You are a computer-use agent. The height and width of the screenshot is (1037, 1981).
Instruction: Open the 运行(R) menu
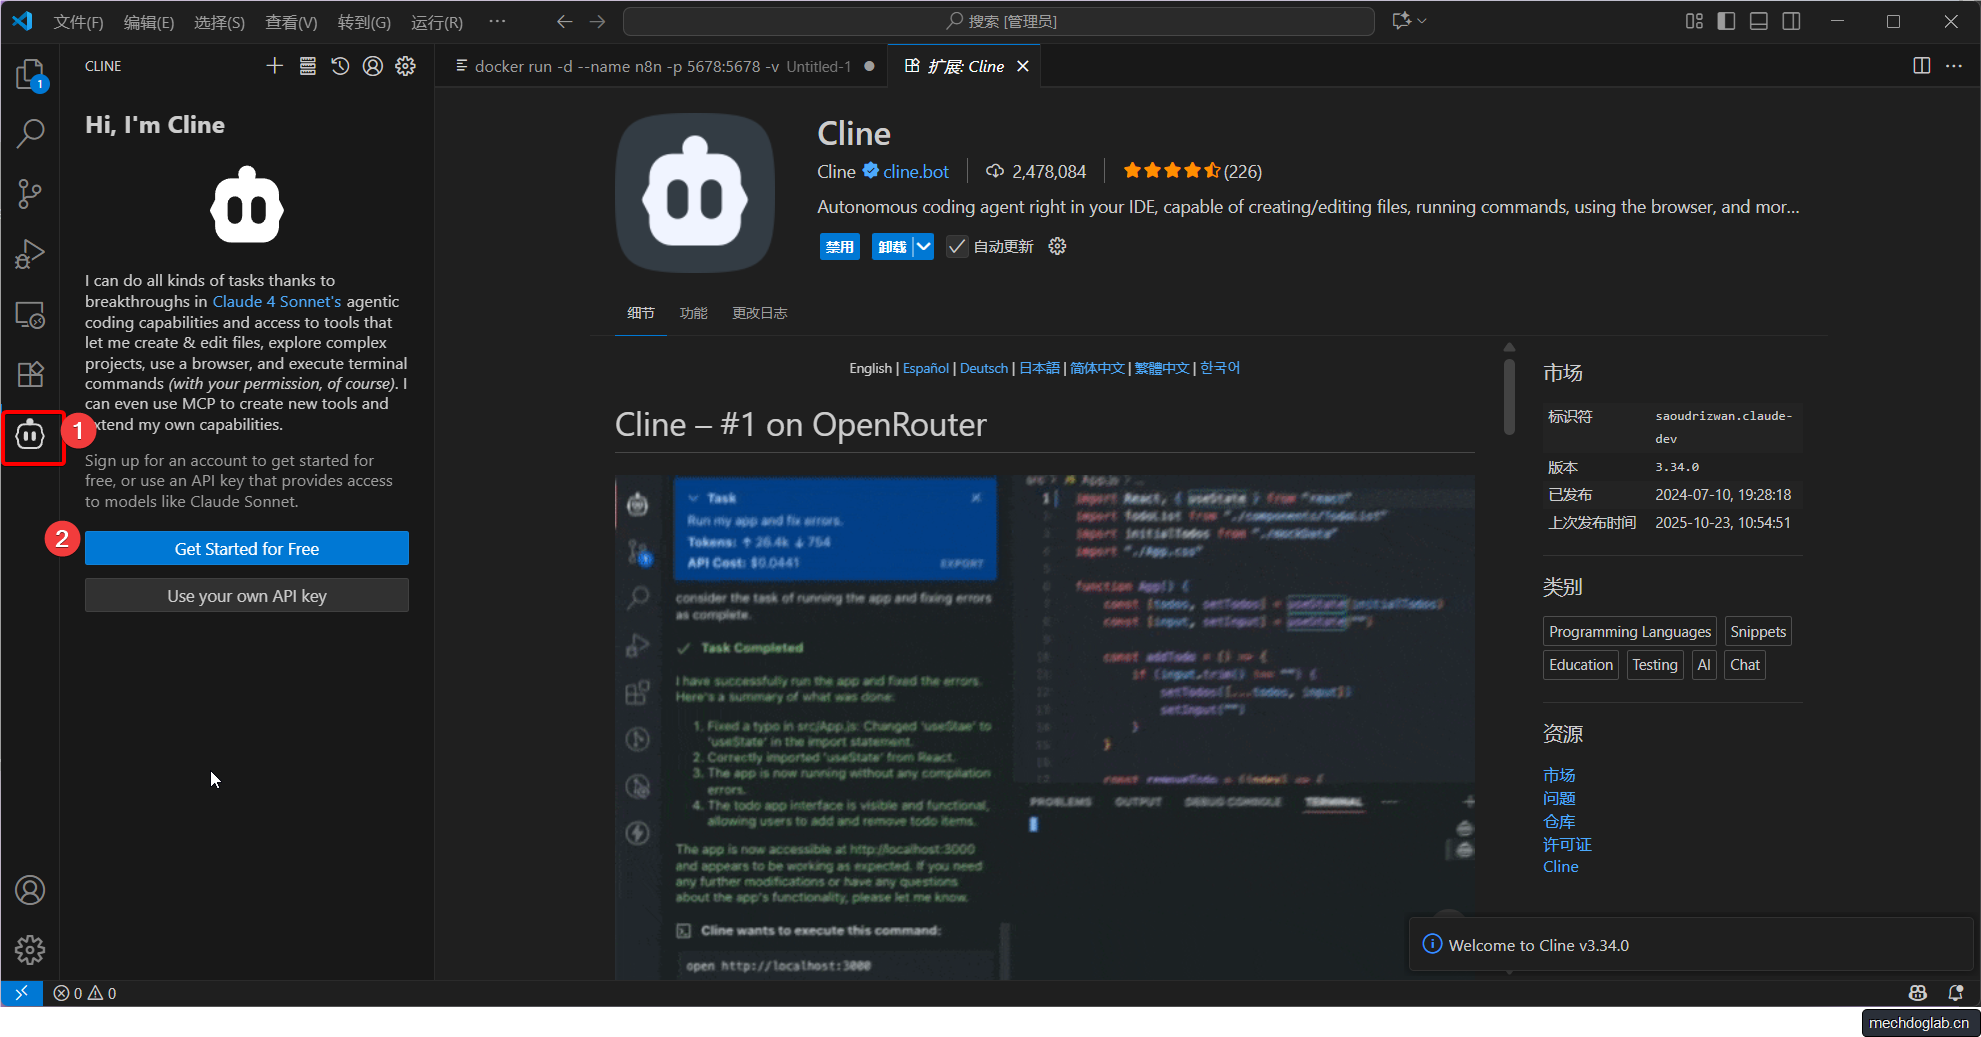[x=436, y=22]
